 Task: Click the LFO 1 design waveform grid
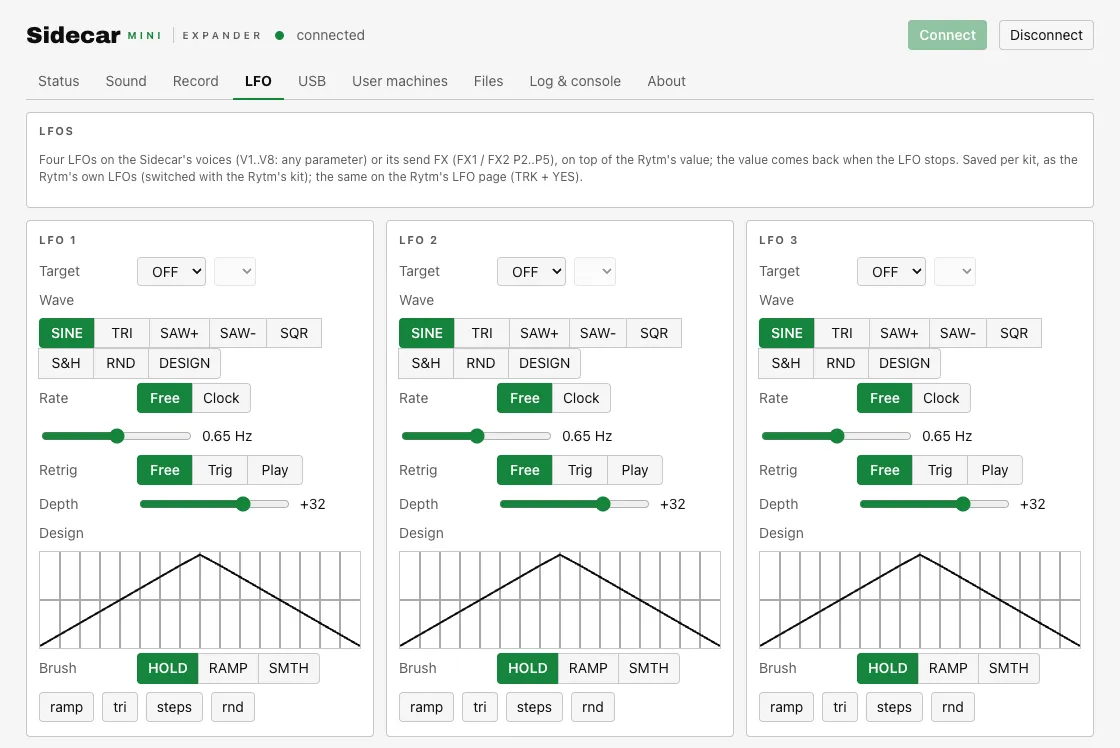click(200, 600)
